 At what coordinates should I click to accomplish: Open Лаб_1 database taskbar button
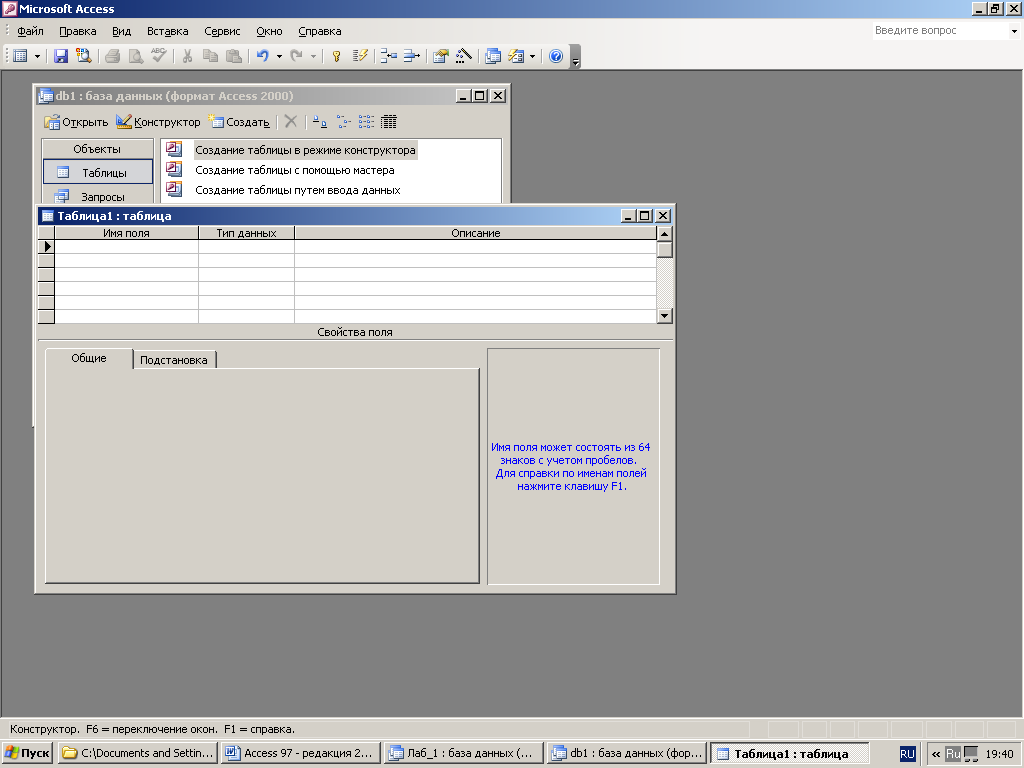[463, 754]
